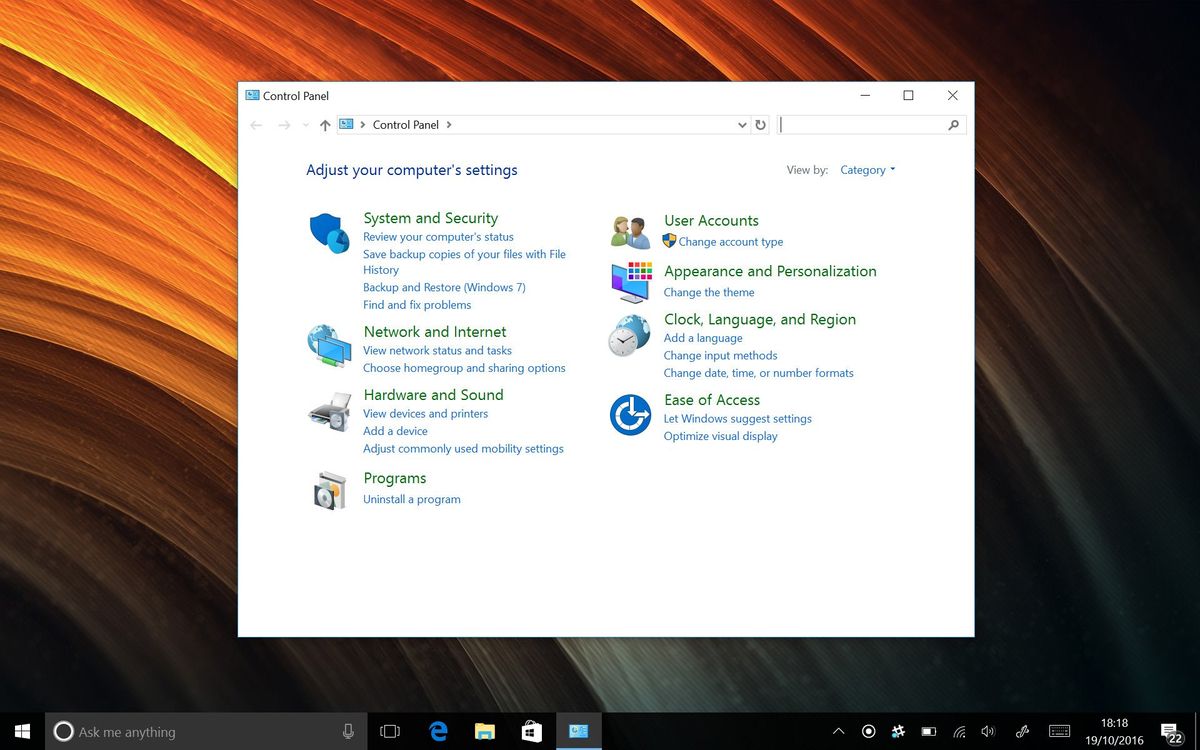Expand the address bar dropdown arrow
Image resolution: width=1200 pixels, height=750 pixels.
[742, 124]
